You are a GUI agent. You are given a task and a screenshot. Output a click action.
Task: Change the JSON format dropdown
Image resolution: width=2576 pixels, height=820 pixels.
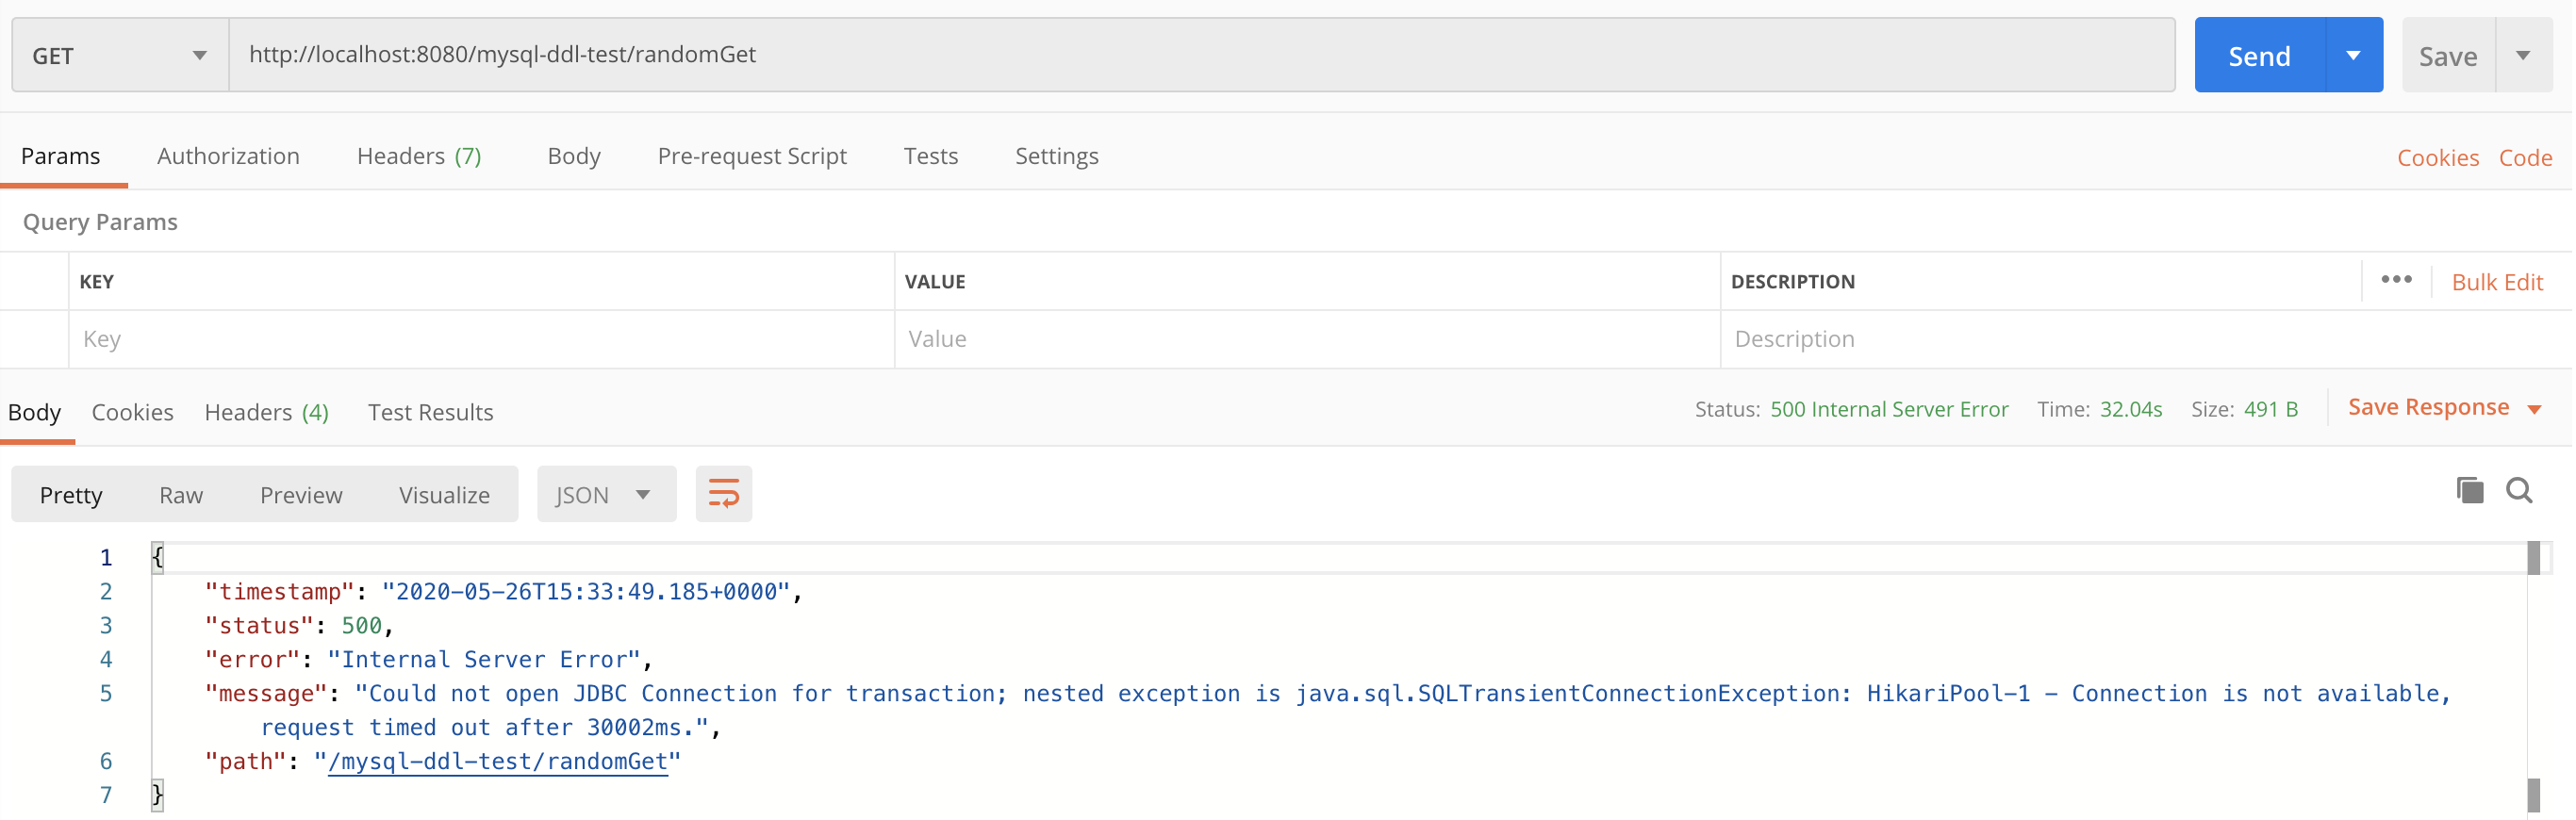pyautogui.click(x=604, y=495)
